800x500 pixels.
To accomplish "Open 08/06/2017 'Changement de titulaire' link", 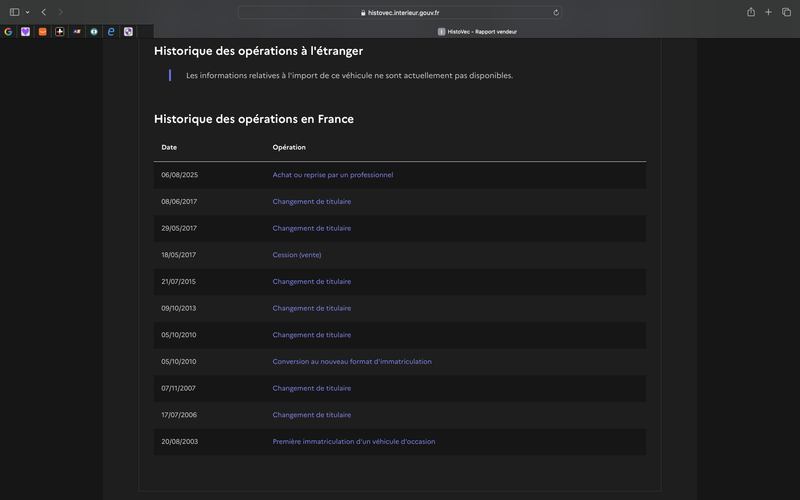I will [312, 202].
